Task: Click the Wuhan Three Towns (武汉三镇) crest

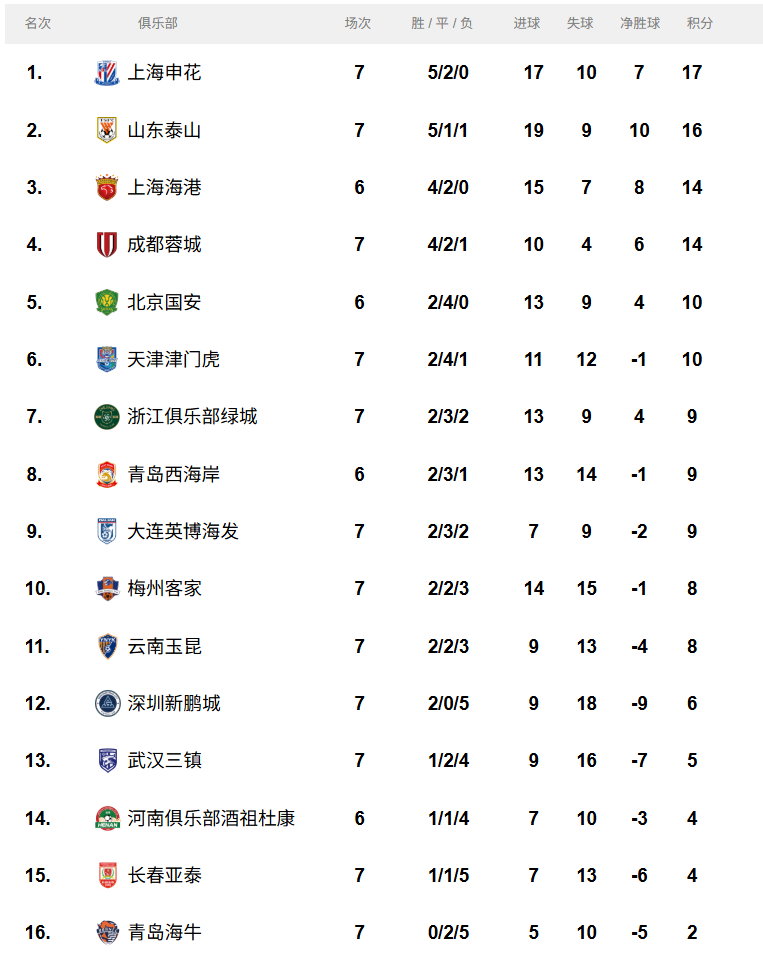Action: (x=106, y=761)
